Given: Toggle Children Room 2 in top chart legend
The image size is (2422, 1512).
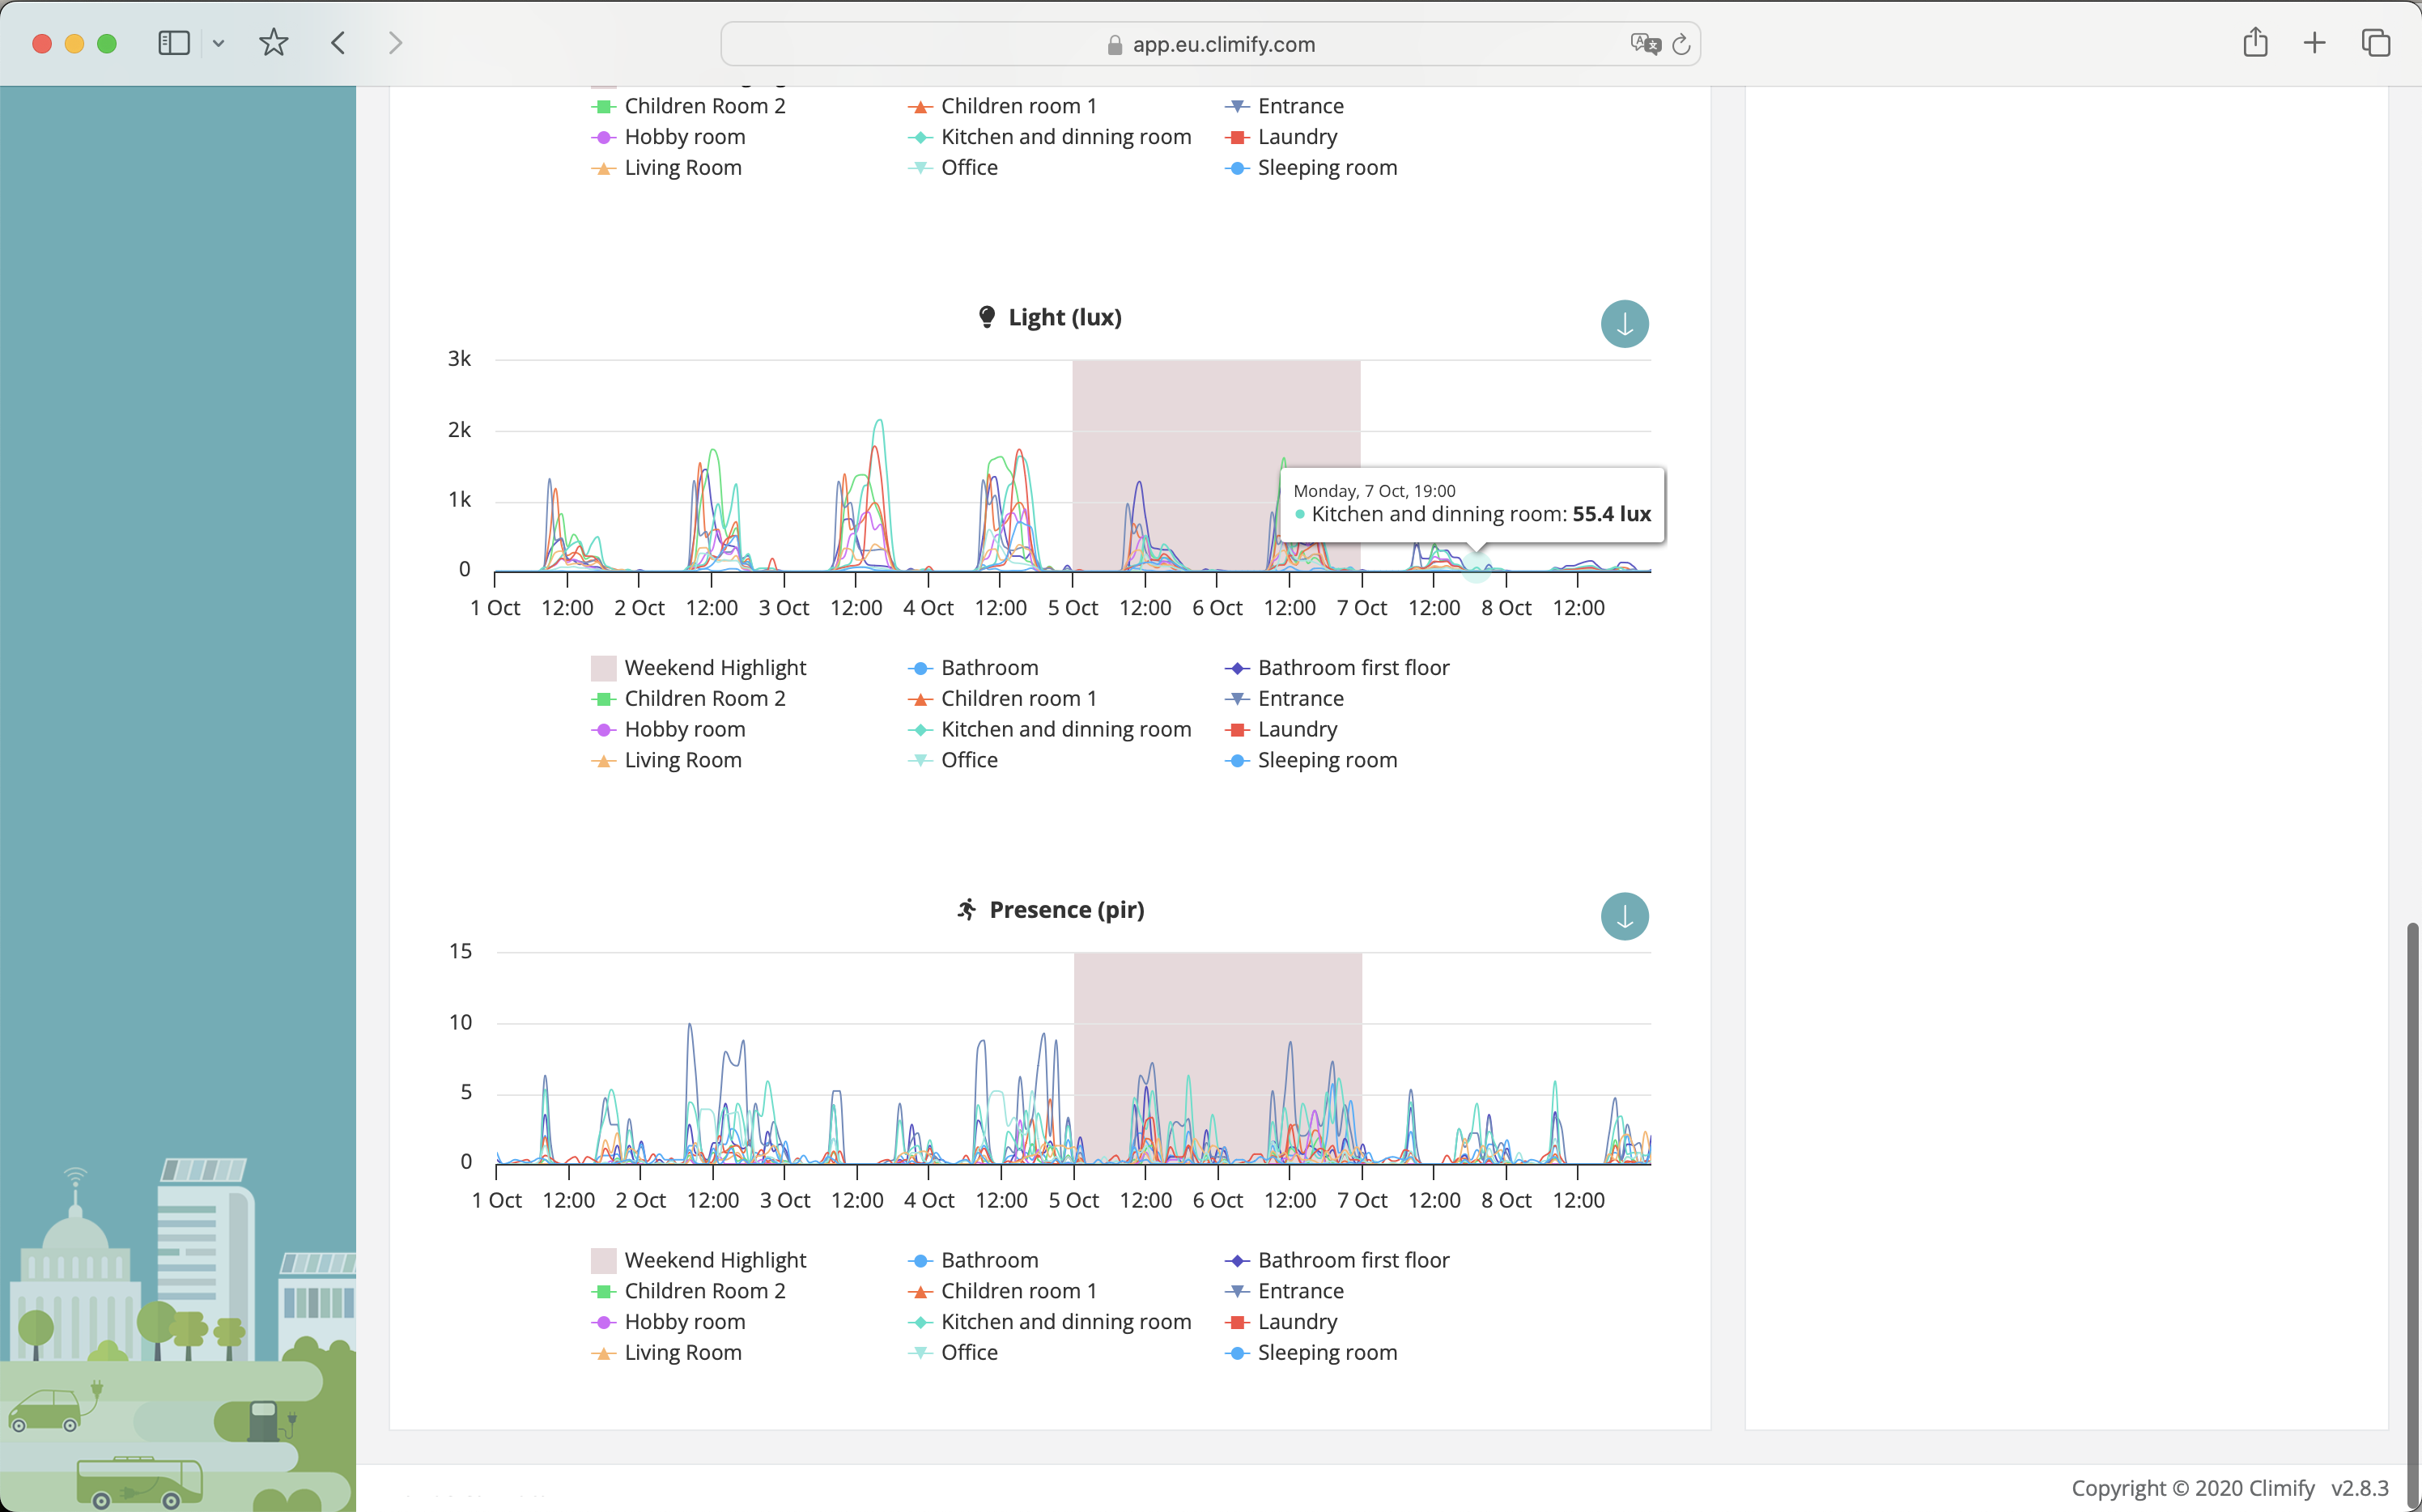Looking at the screenshot, I should click(x=688, y=107).
